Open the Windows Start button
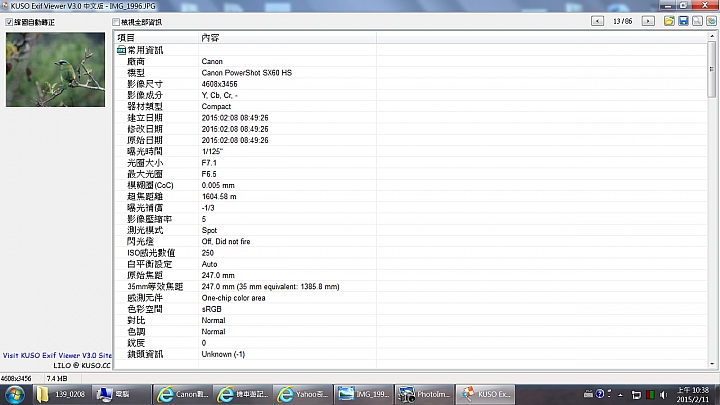Screen dimensions: 720x405 coord(15,394)
